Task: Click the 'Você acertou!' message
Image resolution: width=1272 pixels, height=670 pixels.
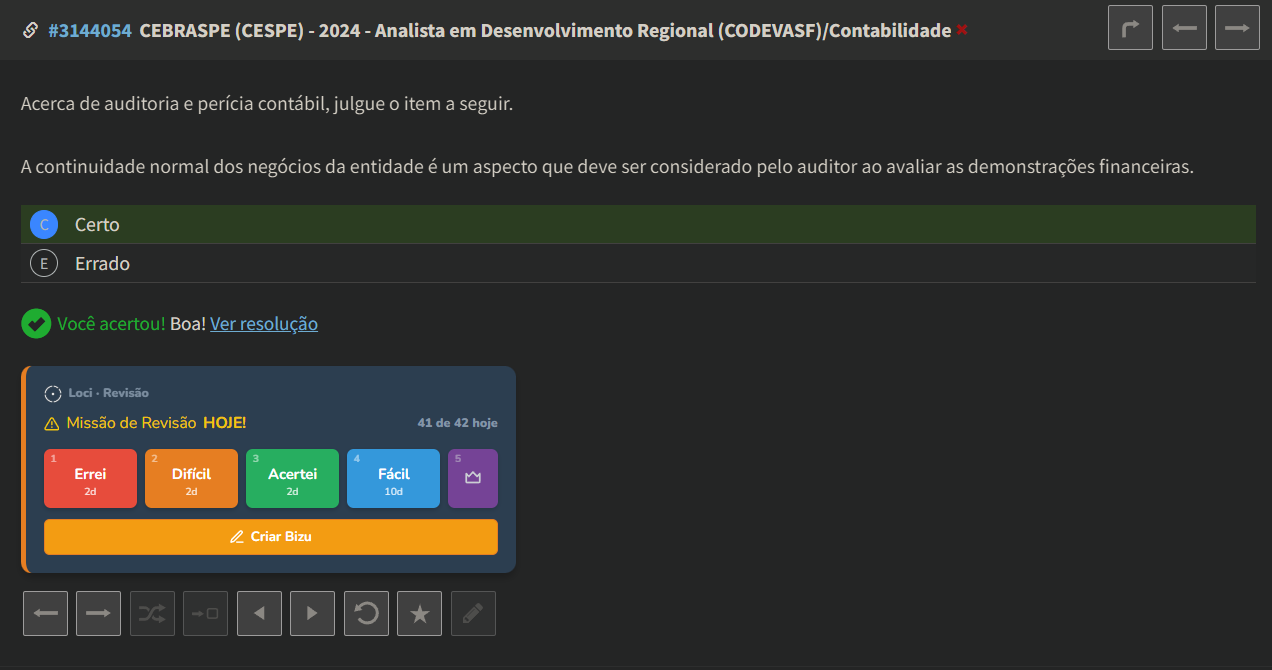Action: (111, 324)
